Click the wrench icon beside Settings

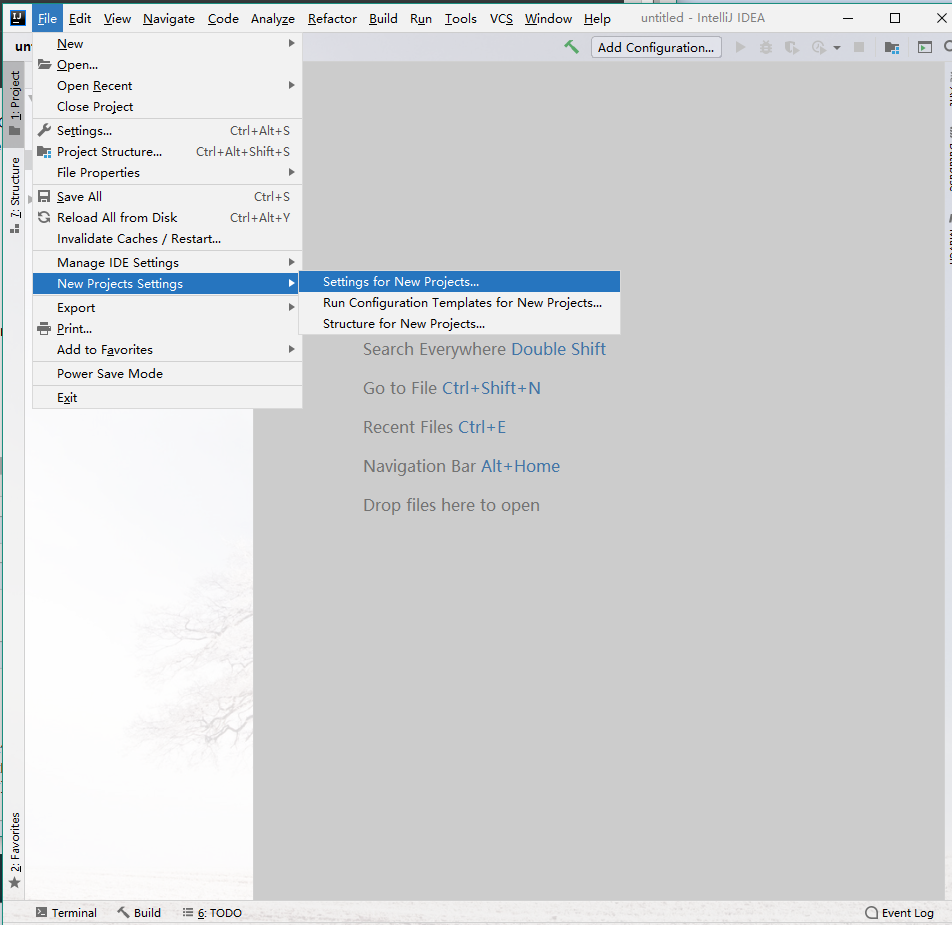(44, 130)
